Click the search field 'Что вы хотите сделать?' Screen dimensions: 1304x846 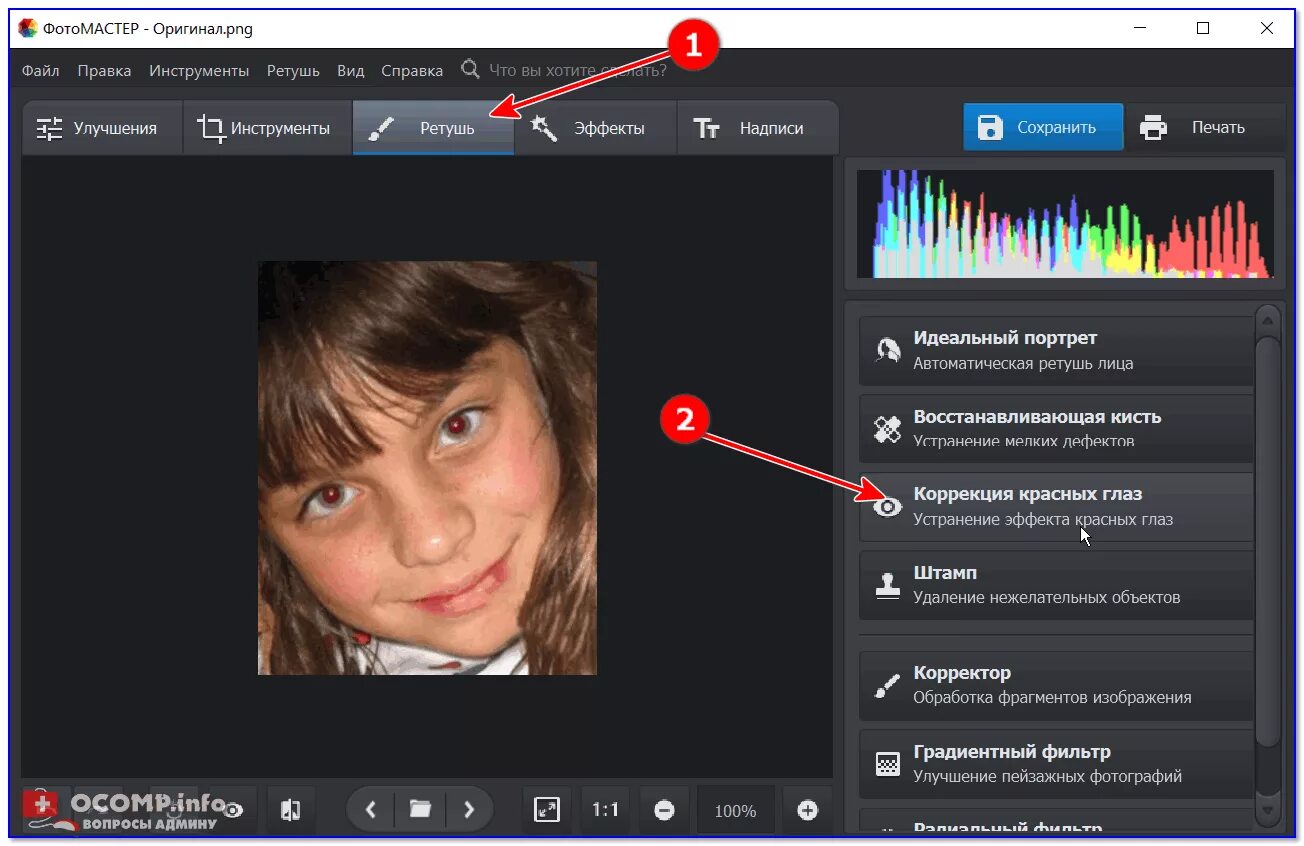578,70
